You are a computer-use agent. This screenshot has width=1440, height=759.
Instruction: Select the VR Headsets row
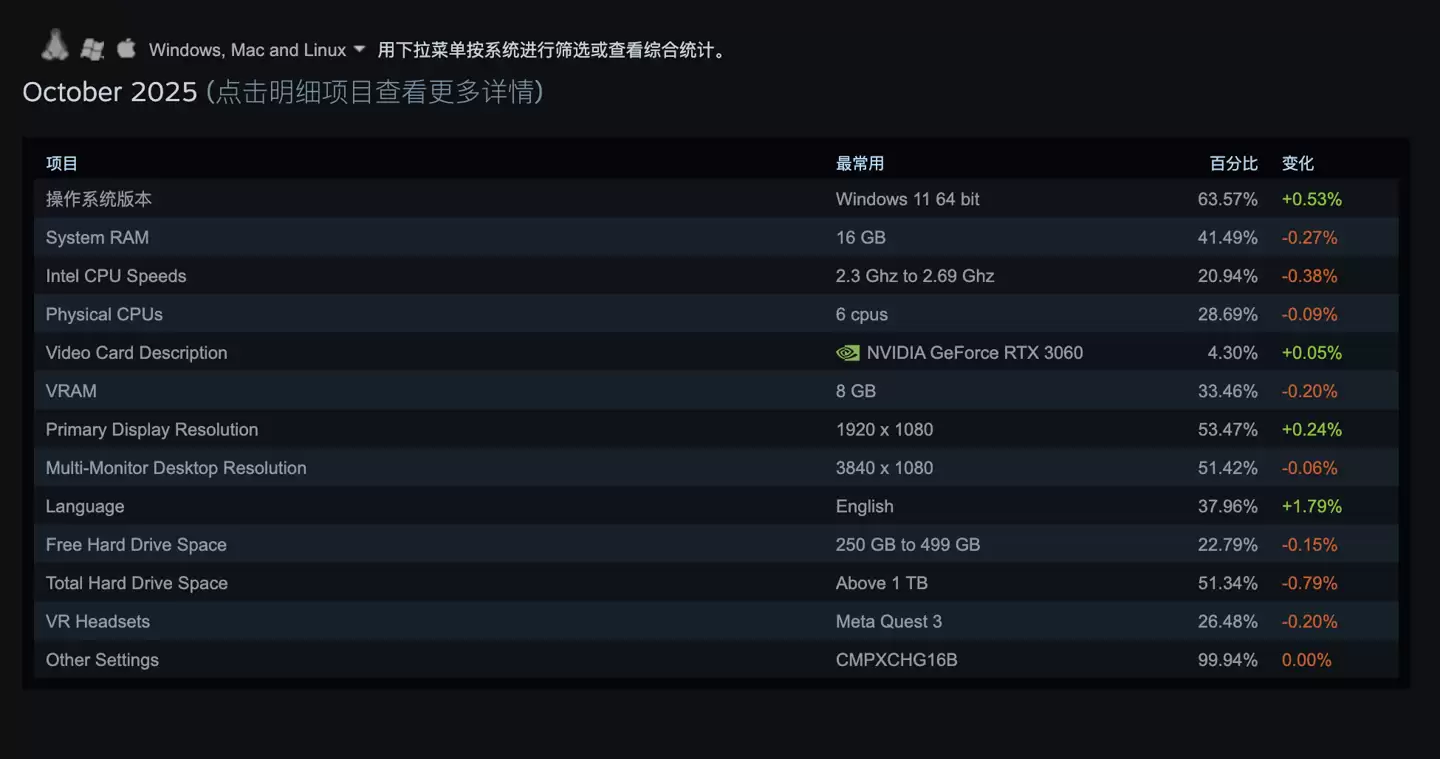click(98, 621)
